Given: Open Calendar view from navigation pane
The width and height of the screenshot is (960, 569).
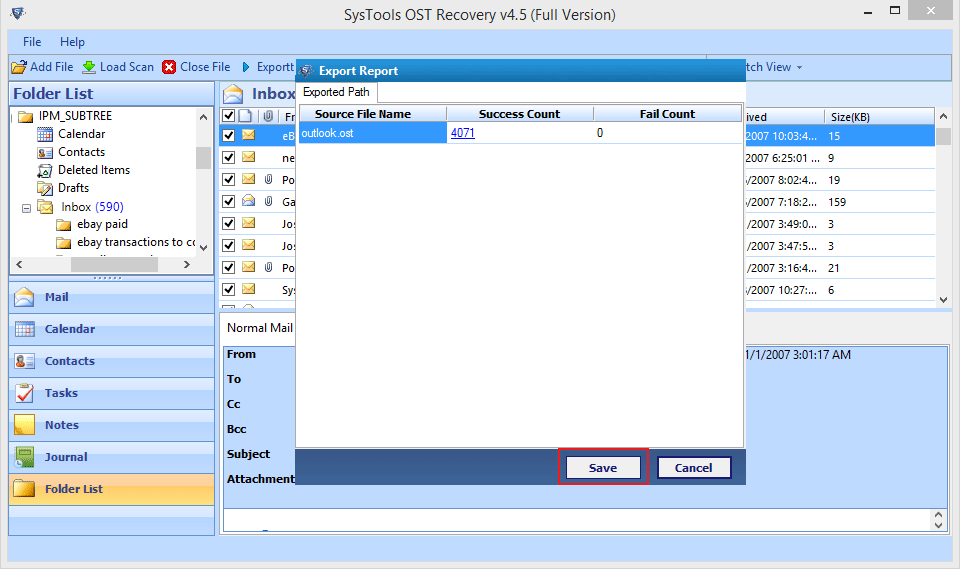Looking at the screenshot, I should (x=111, y=329).
